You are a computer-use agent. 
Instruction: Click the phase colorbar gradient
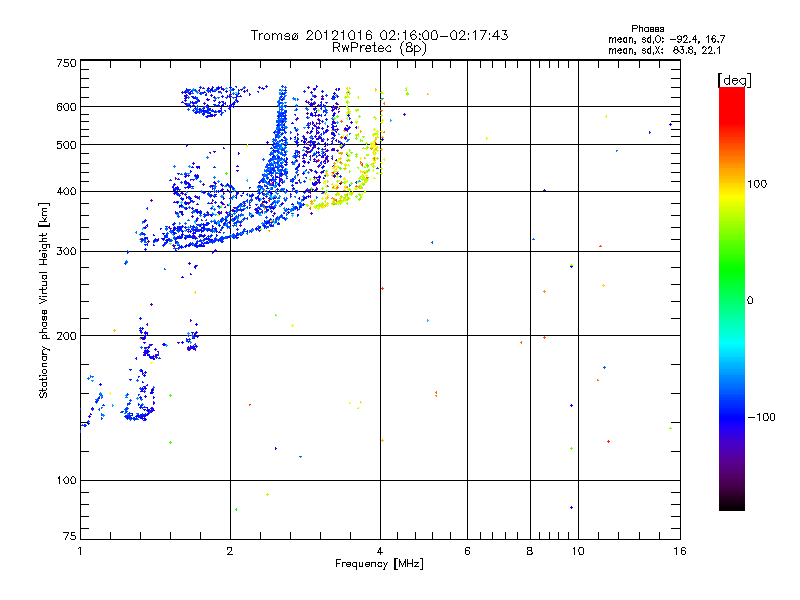coord(732,298)
